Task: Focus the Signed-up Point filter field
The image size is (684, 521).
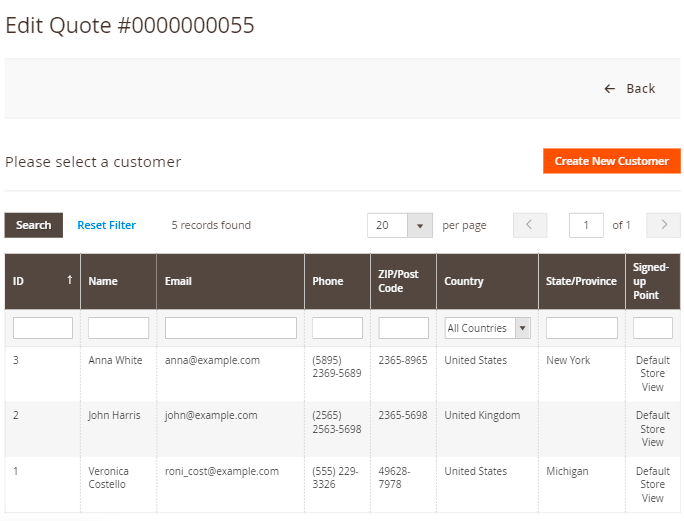Action: 653,328
